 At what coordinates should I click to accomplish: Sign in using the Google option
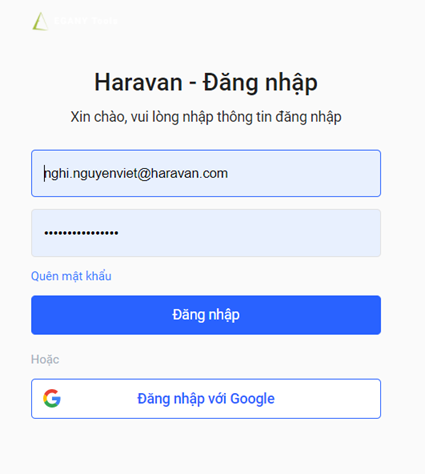pos(206,399)
